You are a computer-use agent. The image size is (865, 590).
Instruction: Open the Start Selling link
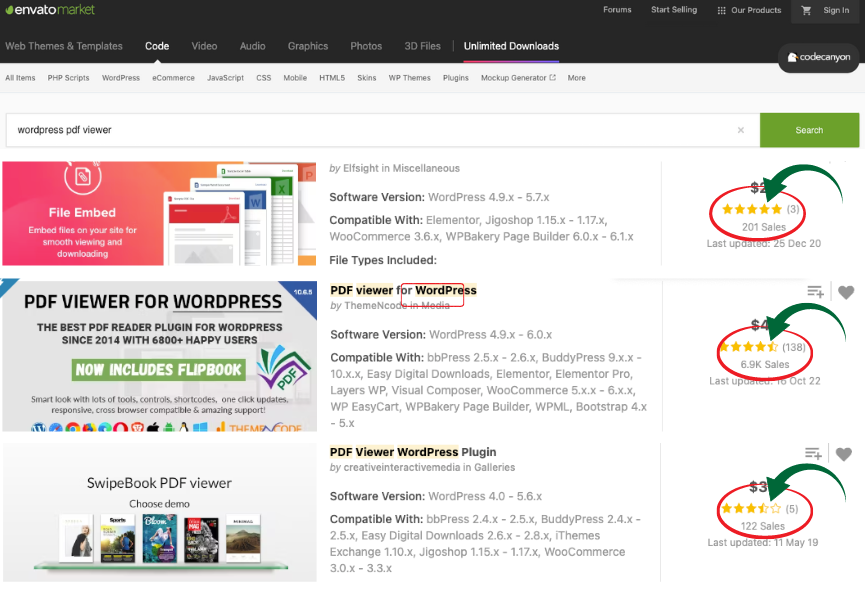(674, 10)
